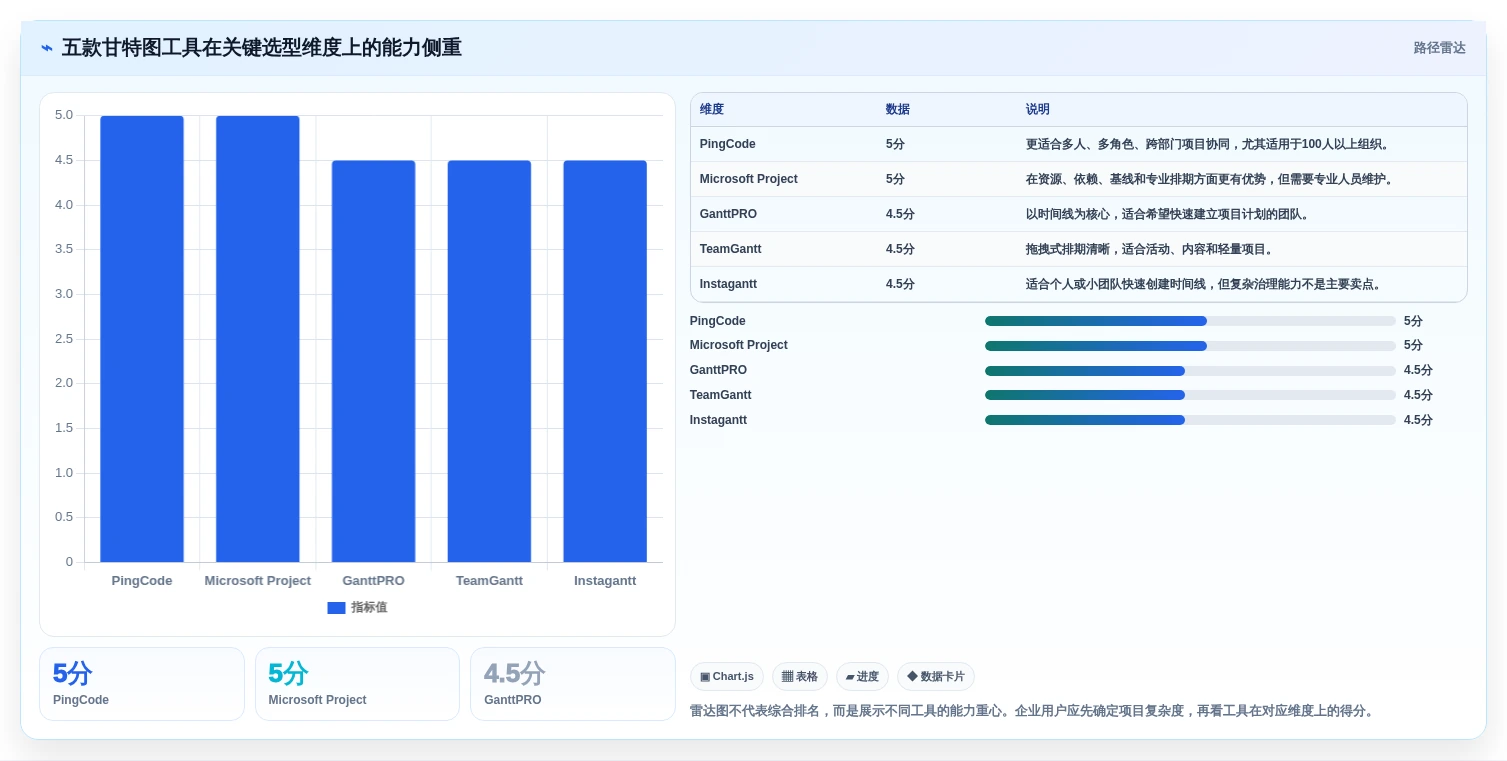Click the PingCode bar in the chart
Image resolution: width=1507 pixels, height=761 pixels.
point(142,339)
